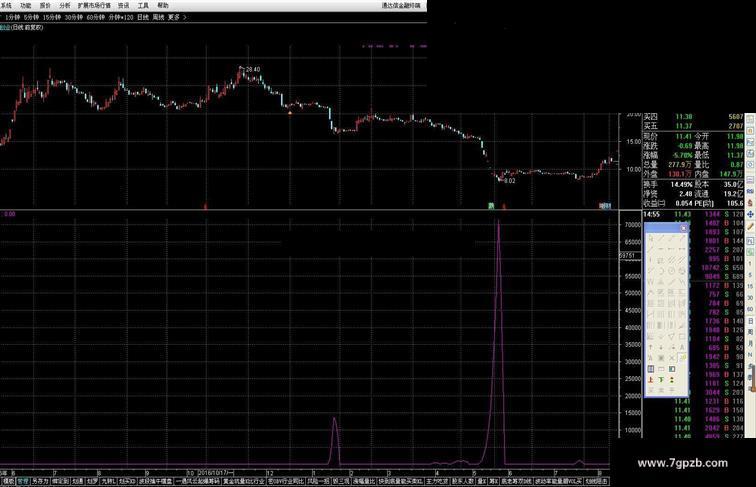Open the 功能 menu
This screenshot has width=756, height=487.
coord(26,5)
